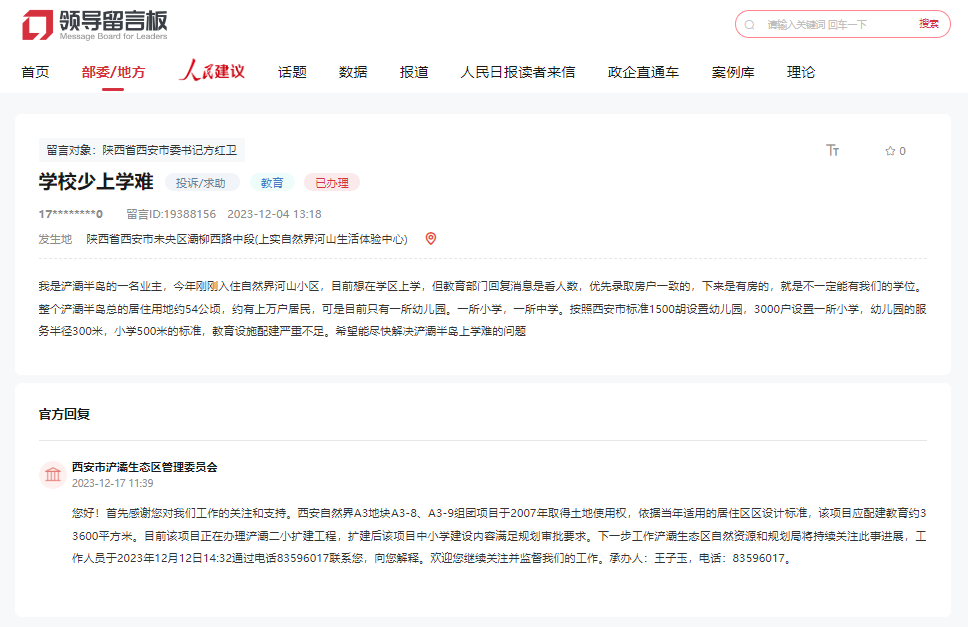Viewport: 968px width, 627px height.
Task: Click the 发生地 address text
Action: coord(247,239)
